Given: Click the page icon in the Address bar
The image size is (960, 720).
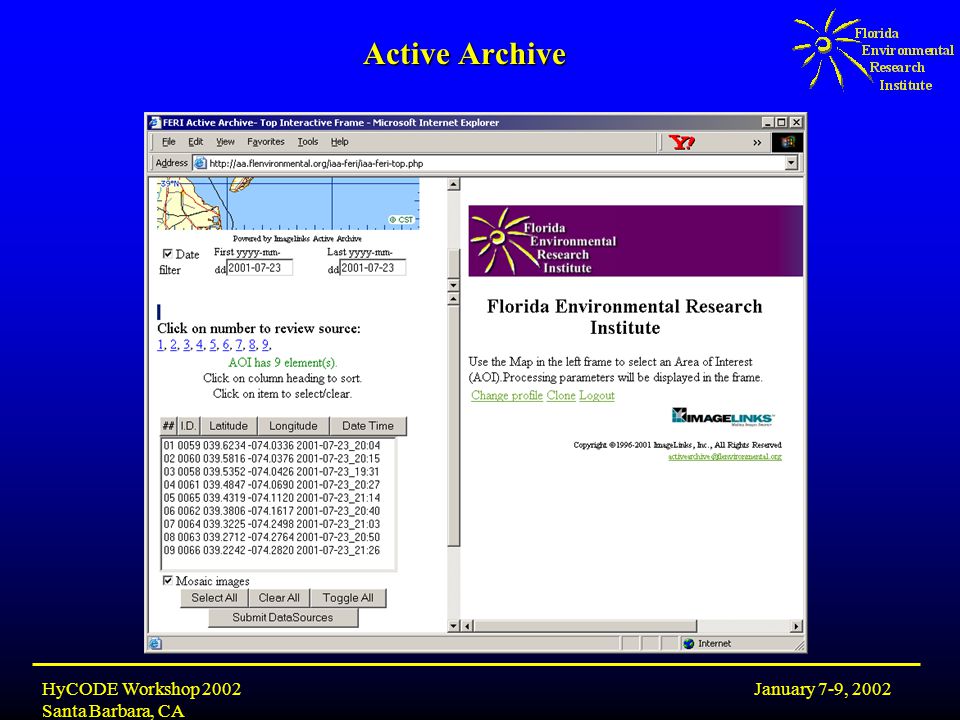Looking at the screenshot, I should tap(200, 163).
